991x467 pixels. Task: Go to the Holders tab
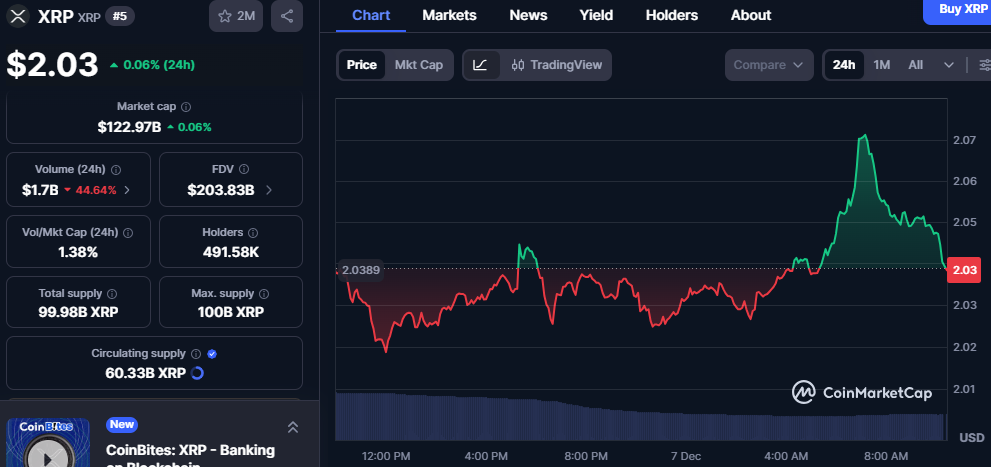pyautogui.click(x=672, y=15)
